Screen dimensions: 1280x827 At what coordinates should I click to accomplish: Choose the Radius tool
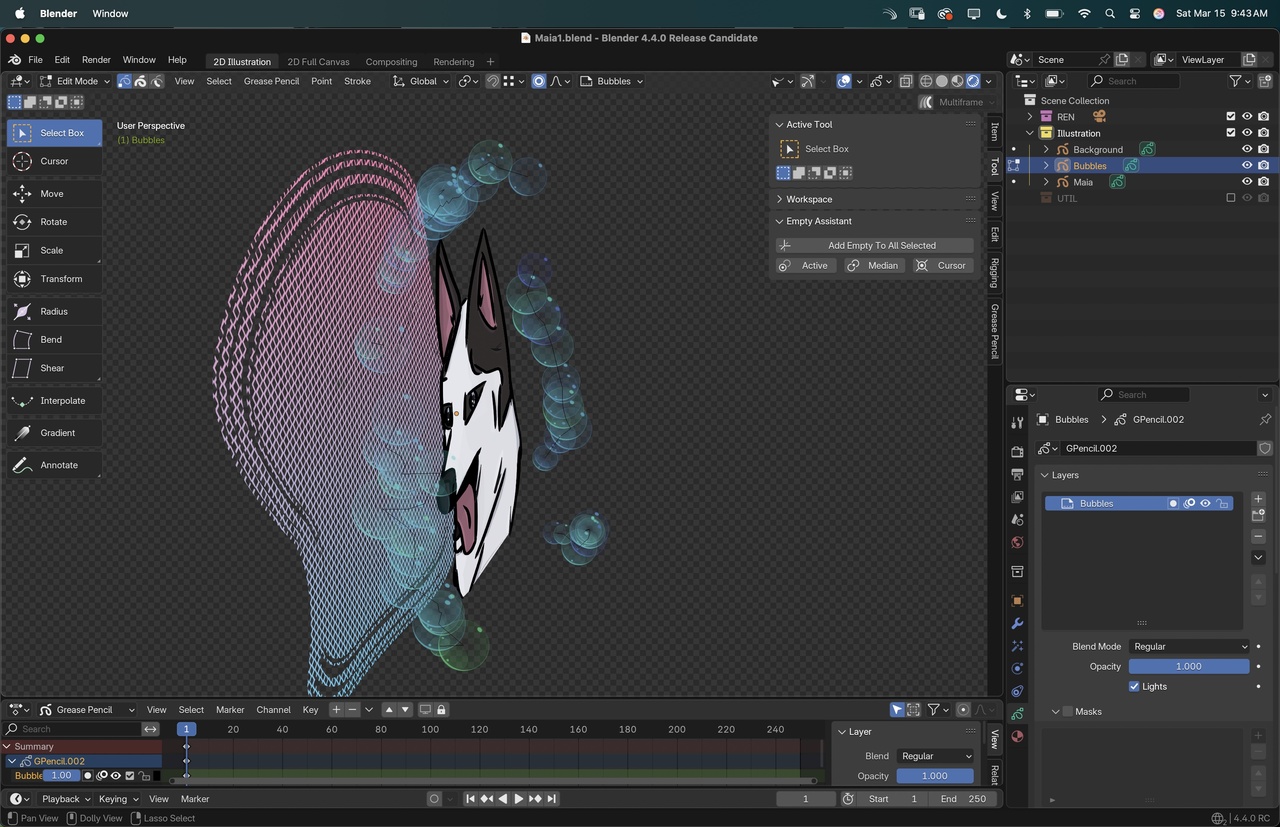coord(54,311)
